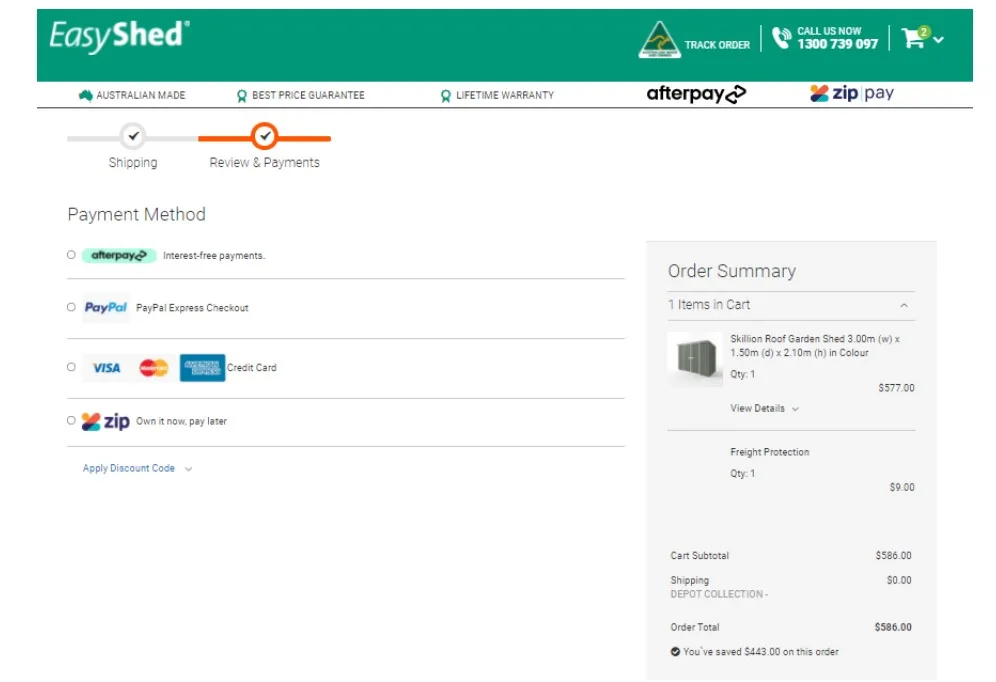Click the Zip Pay logo in header bar
Image resolution: width=996 pixels, height=682 pixels.
pos(851,94)
